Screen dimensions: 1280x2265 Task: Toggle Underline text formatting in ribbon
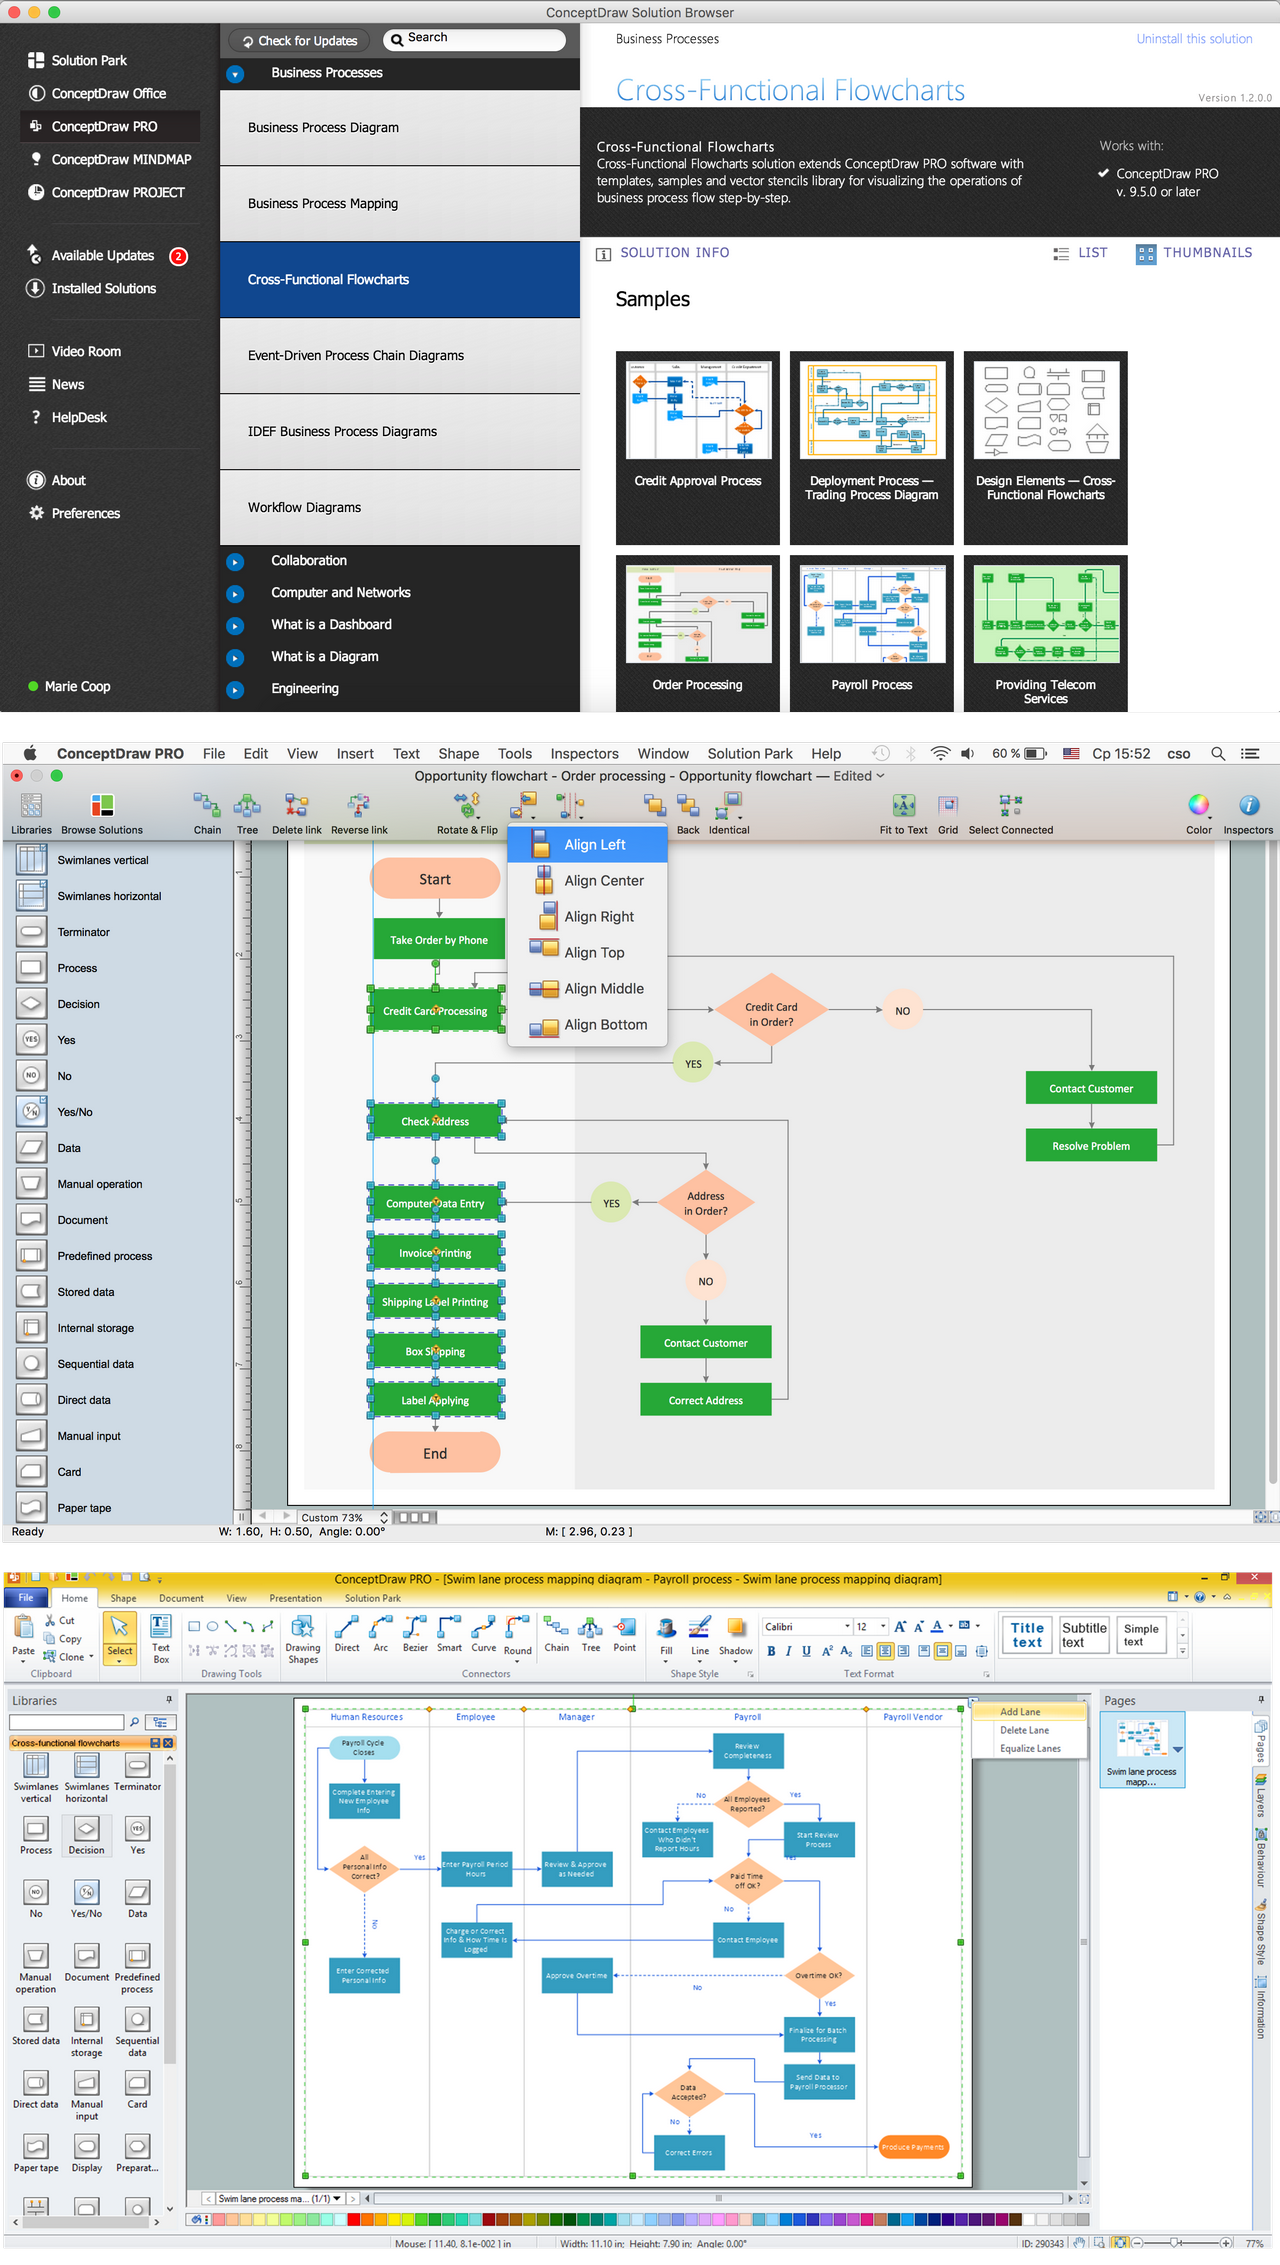point(807,1651)
